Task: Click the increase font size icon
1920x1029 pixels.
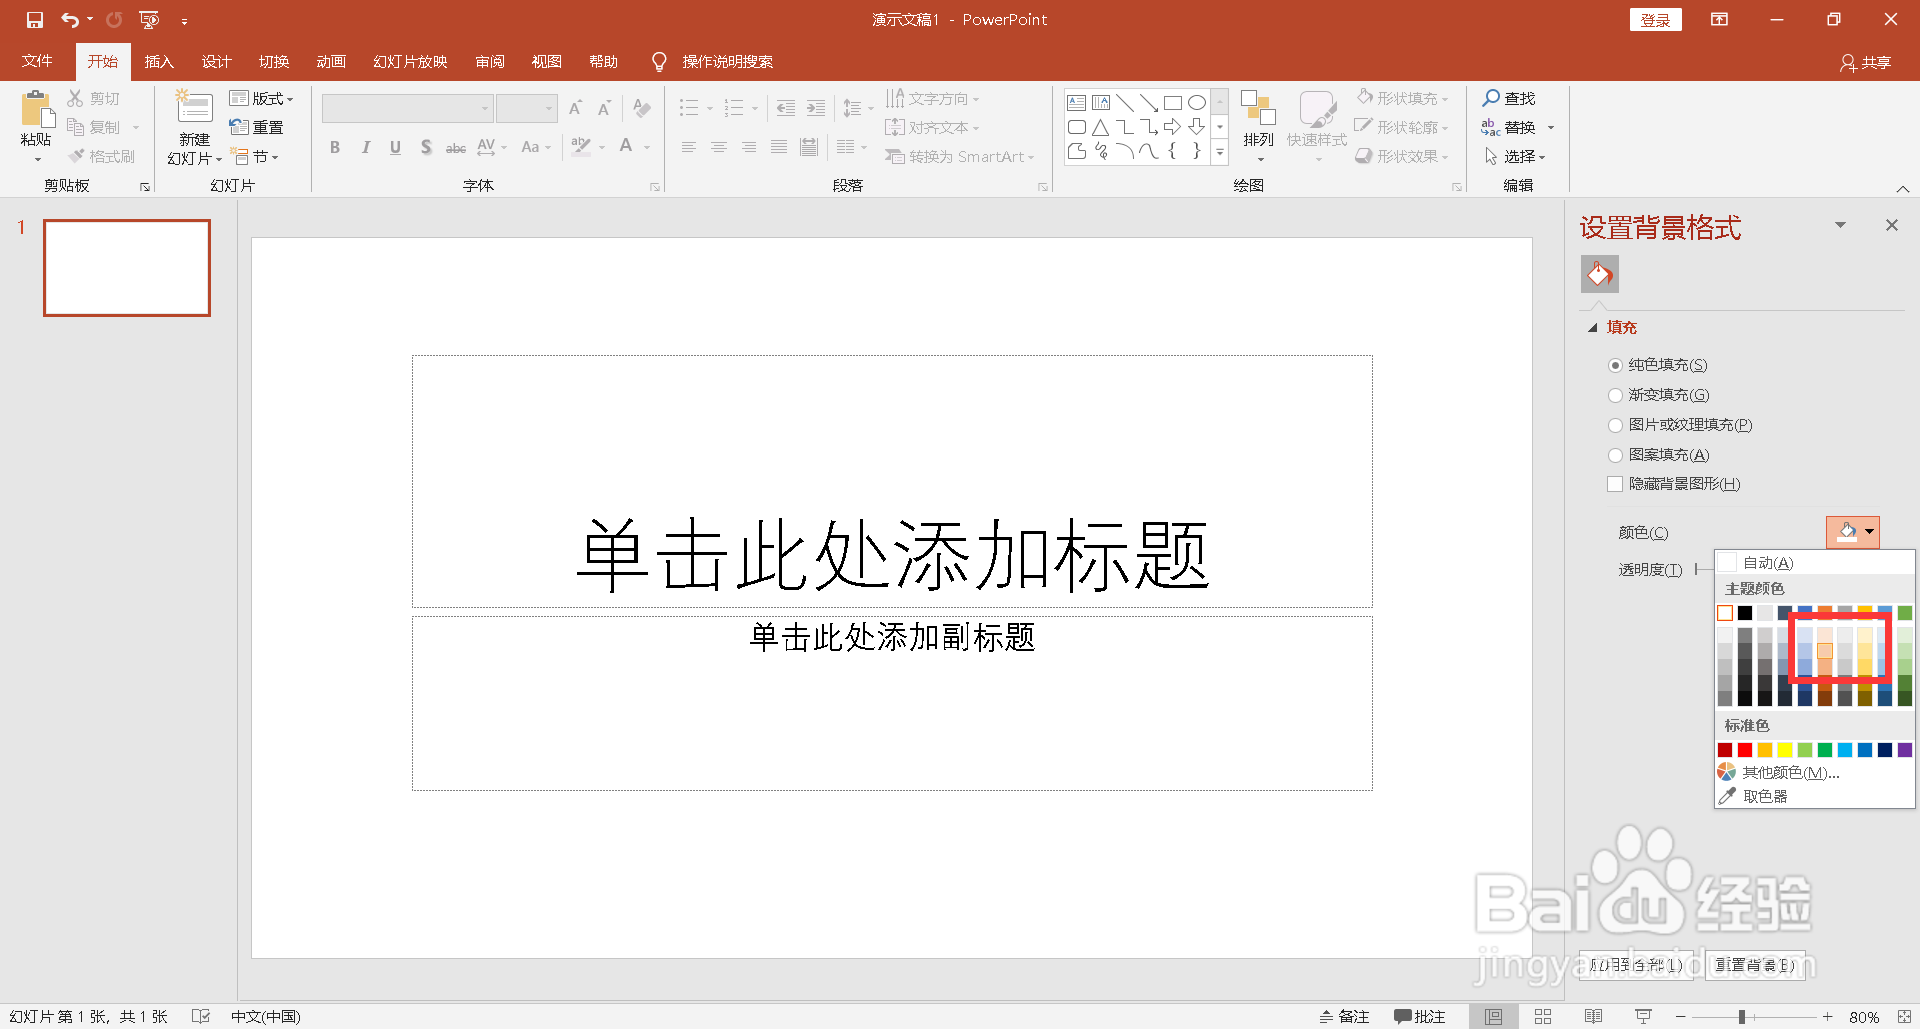Action: pyautogui.click(x=576, y=108)
